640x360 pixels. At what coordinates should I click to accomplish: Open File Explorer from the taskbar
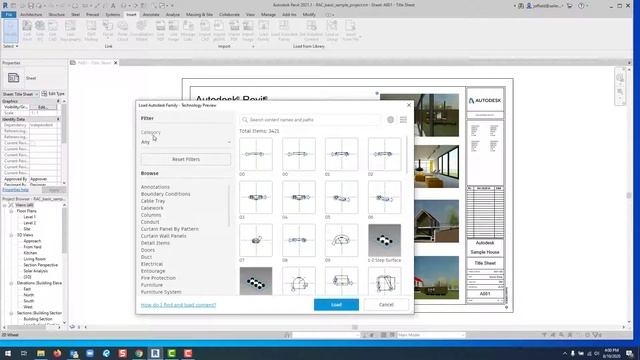click(41, 353)
